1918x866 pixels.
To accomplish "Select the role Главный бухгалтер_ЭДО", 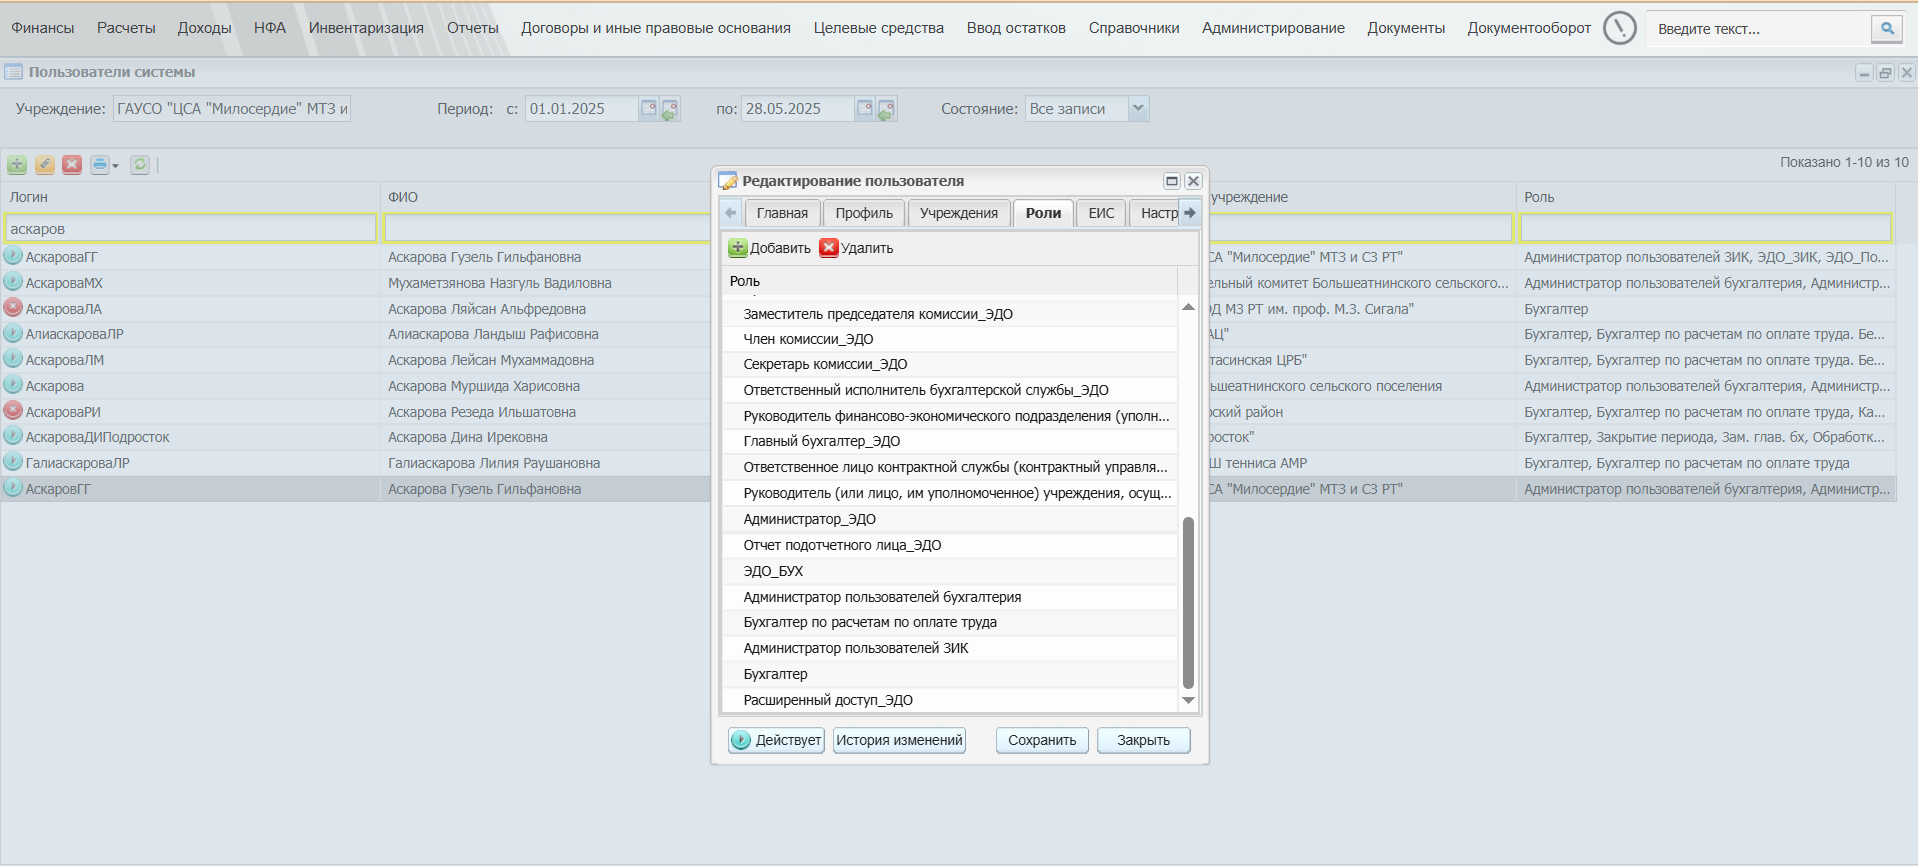I will point(950,441).
